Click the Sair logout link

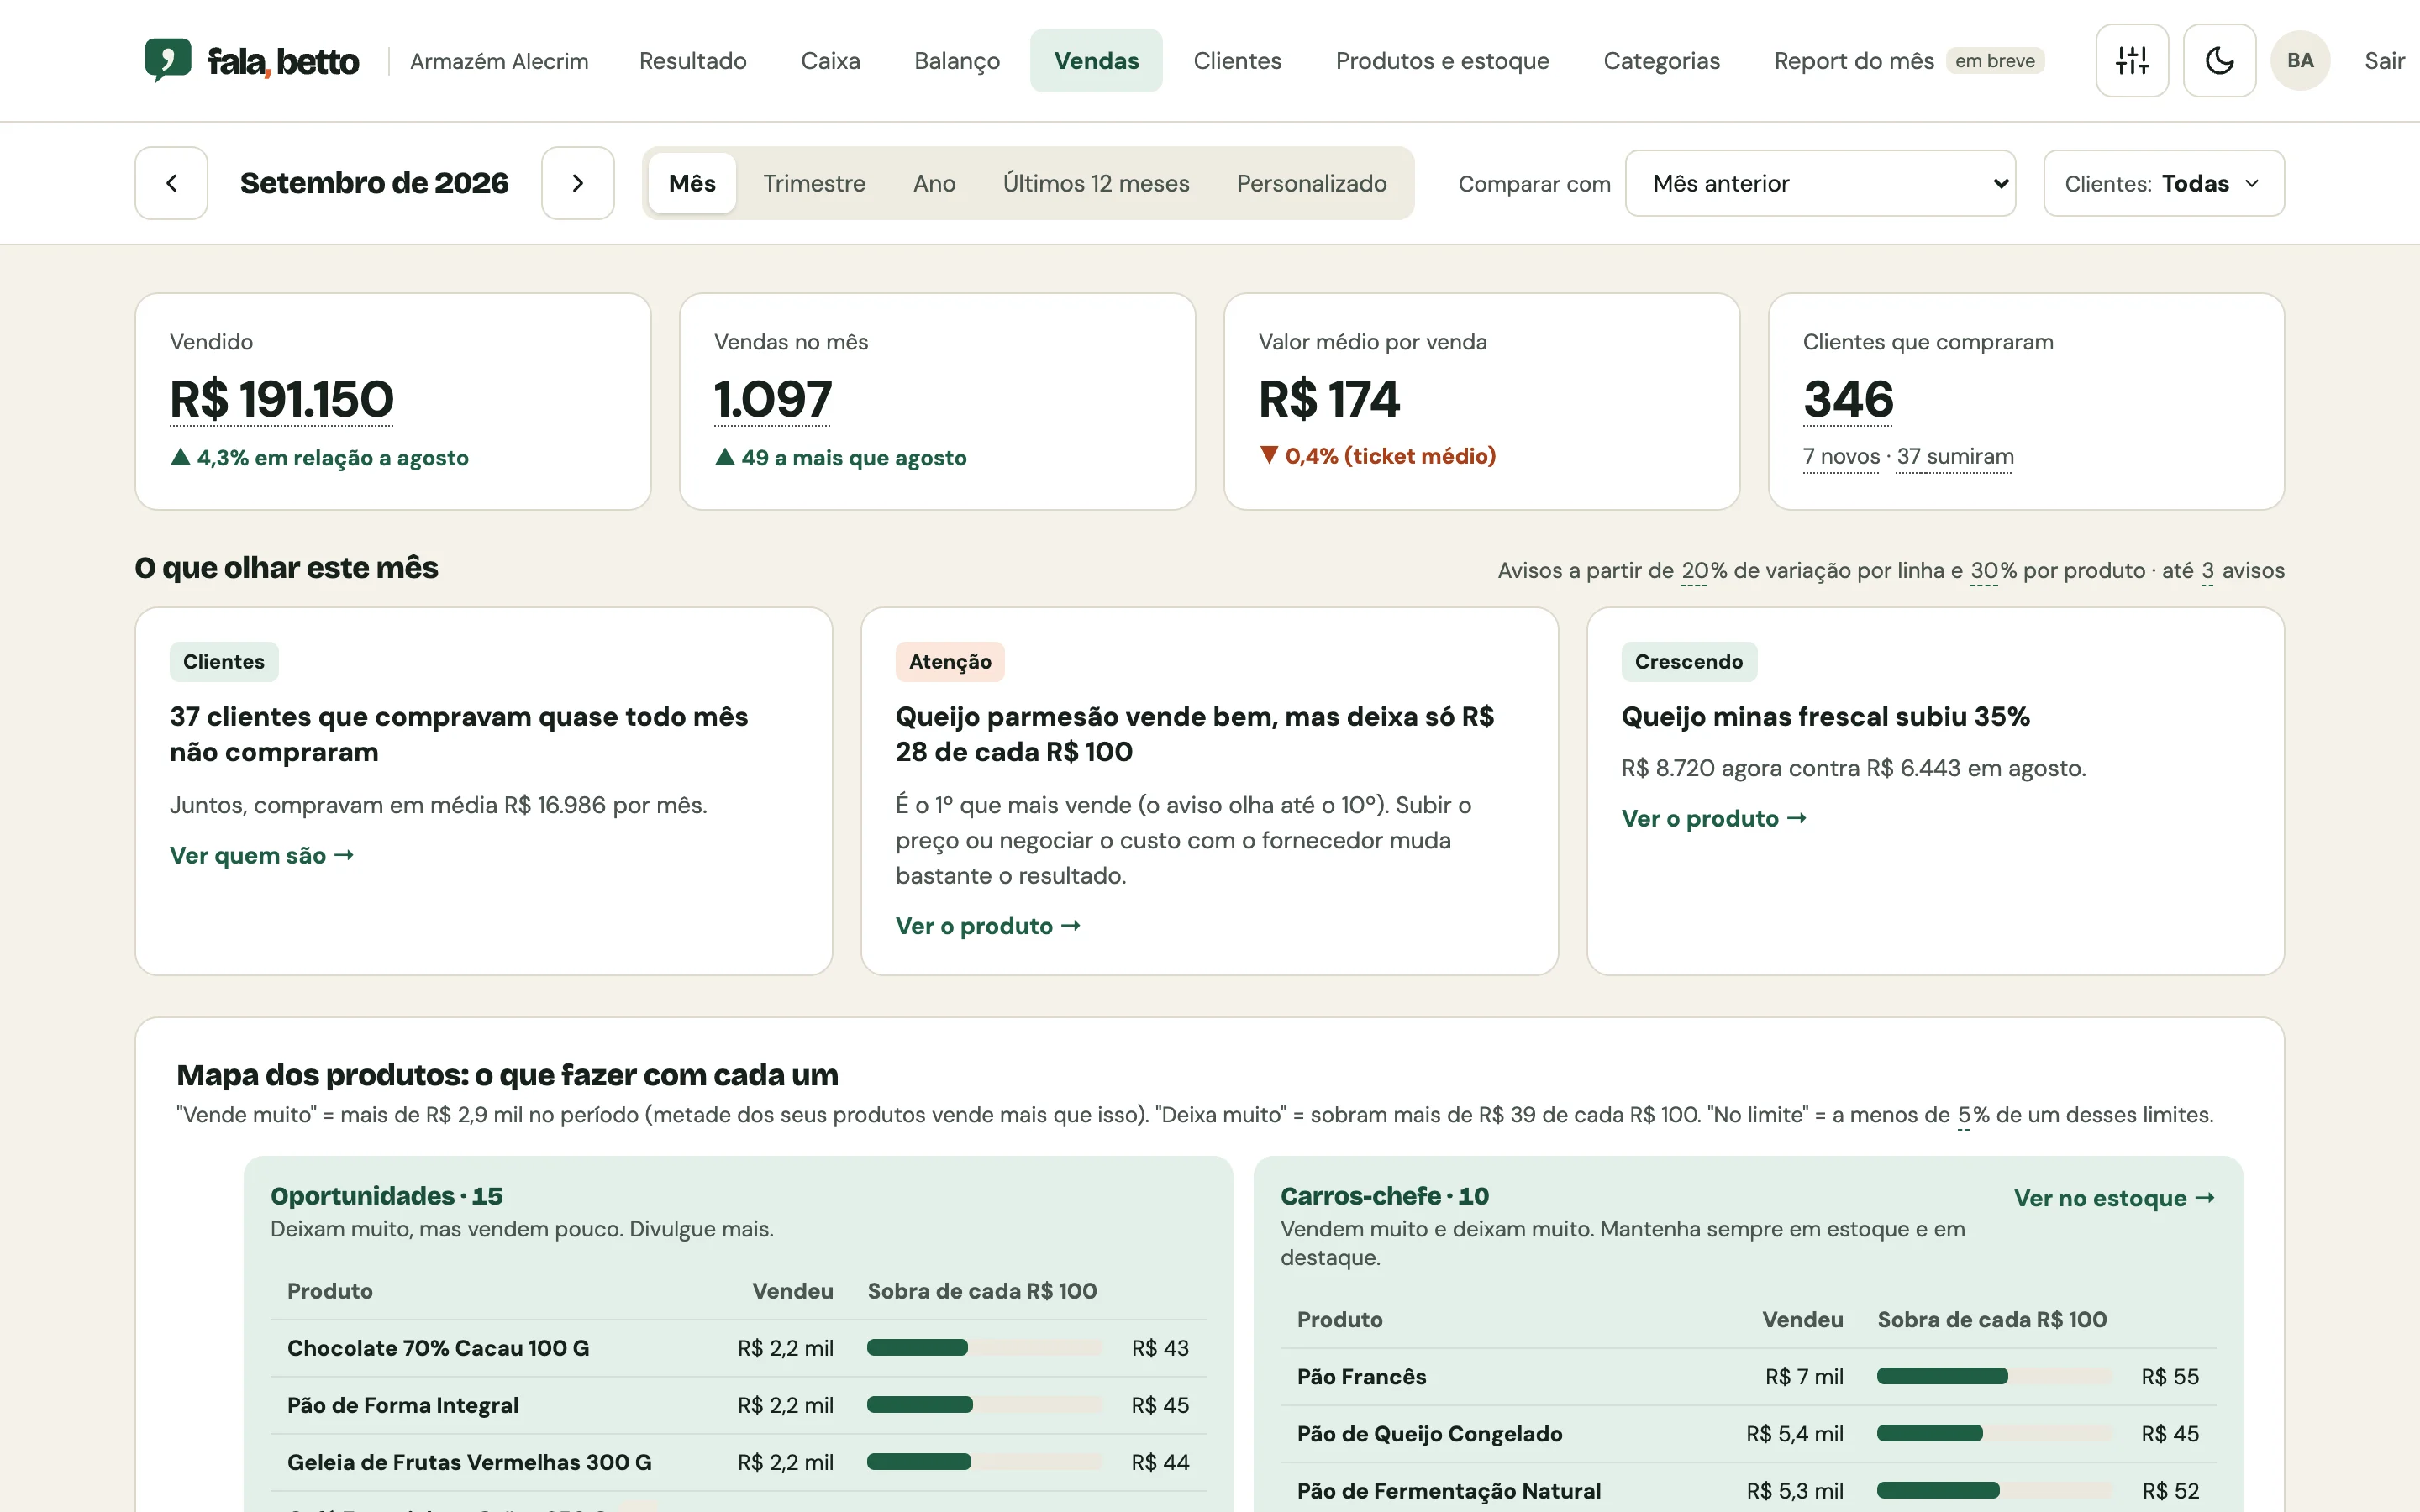[x=2384, y=61]
